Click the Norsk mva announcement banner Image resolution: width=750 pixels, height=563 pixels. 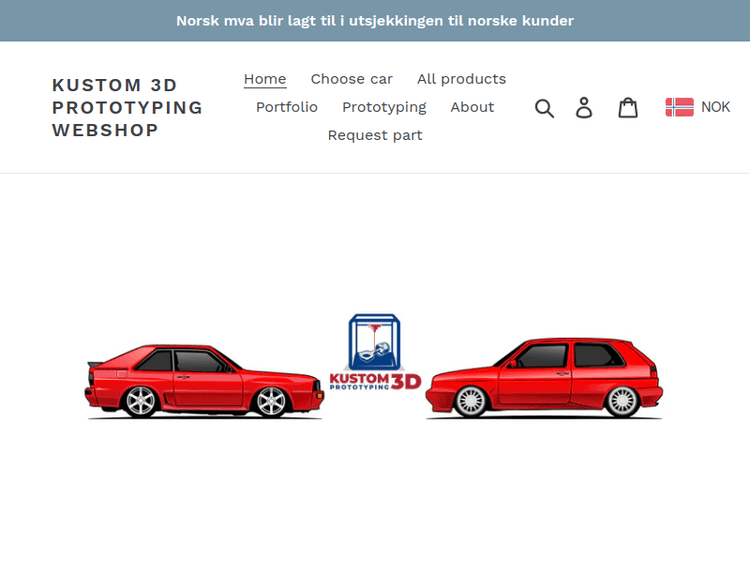(375, 21)
